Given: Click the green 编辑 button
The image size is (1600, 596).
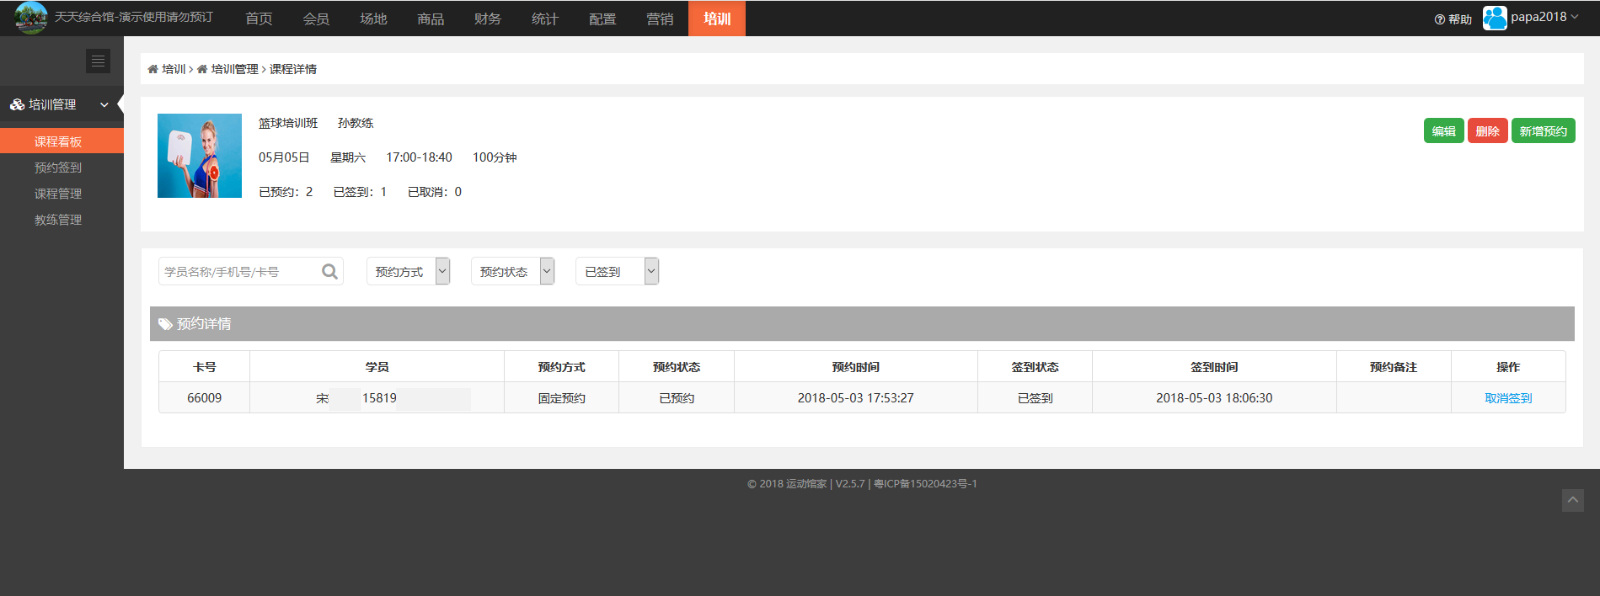Looking at the screenshot, I should (x=1444, y=131).
